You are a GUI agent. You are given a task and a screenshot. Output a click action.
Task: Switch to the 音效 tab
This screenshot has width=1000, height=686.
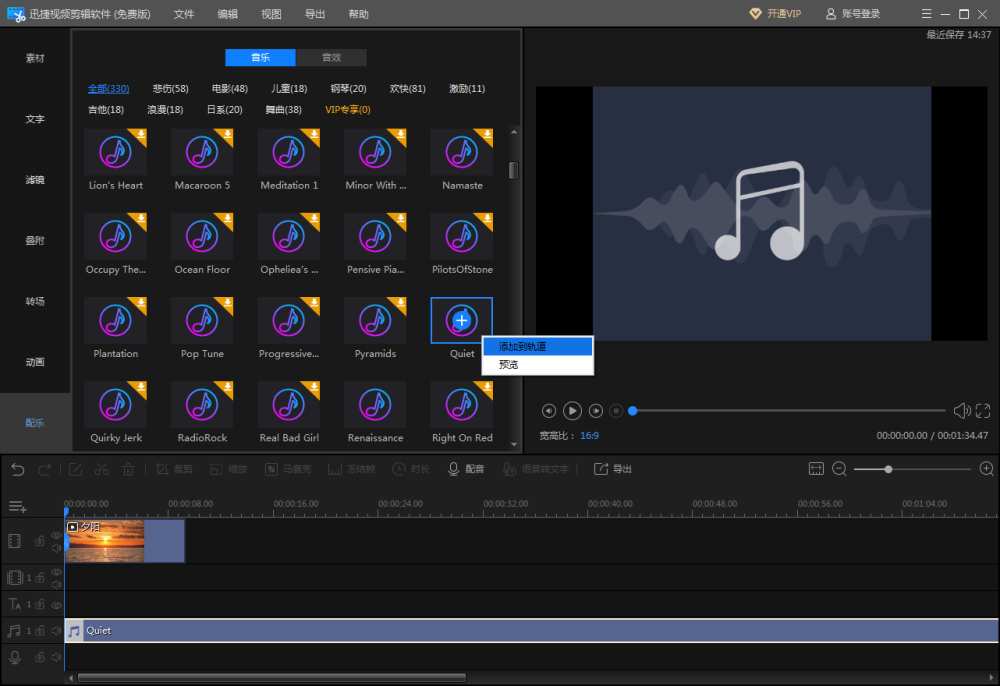[x=331, y=58]
